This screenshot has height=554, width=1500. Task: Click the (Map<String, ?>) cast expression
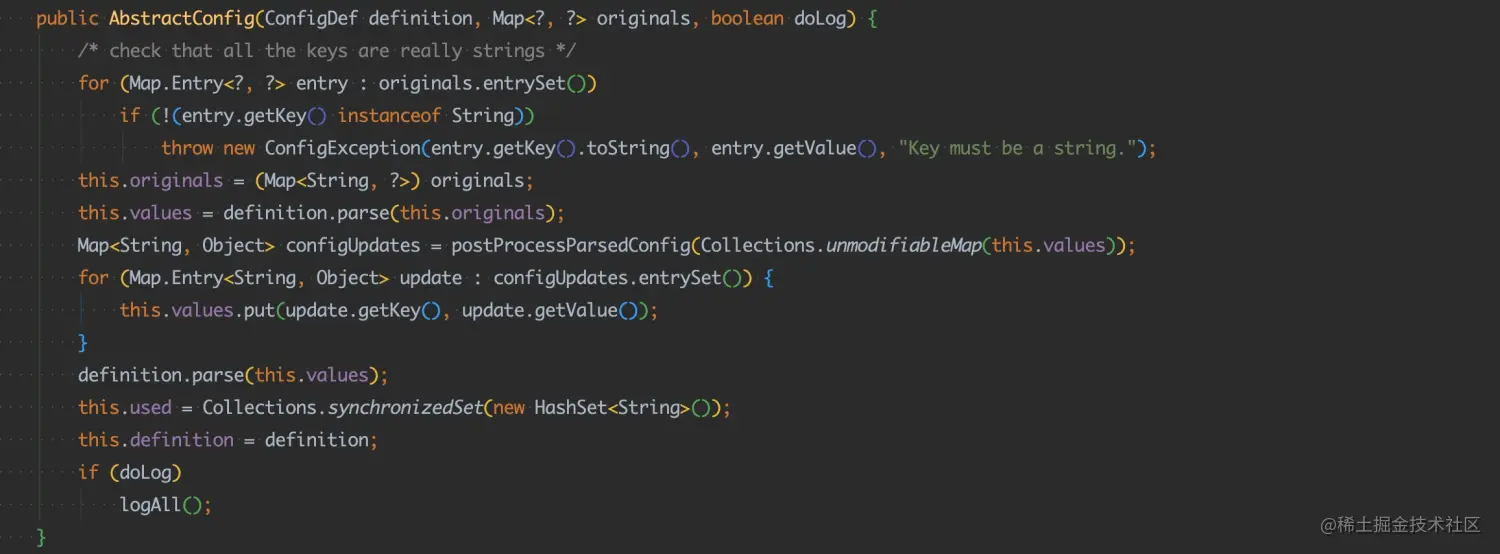(x=337, y=180)
